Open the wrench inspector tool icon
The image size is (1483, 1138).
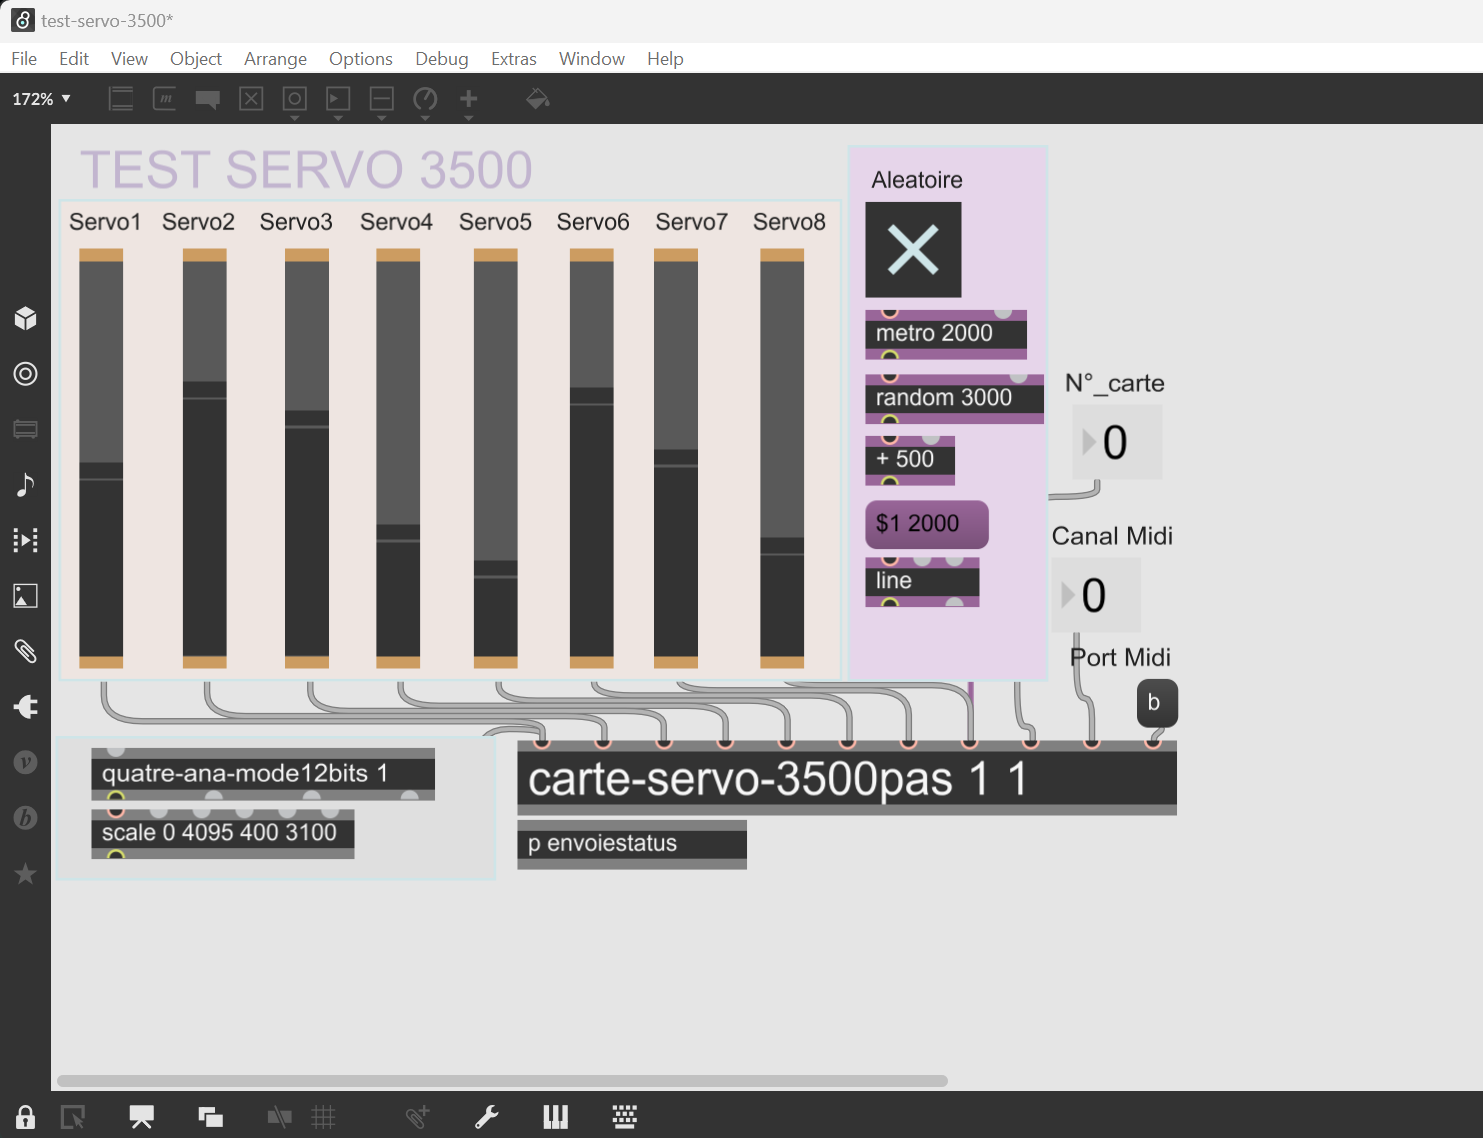point(487,1117)
